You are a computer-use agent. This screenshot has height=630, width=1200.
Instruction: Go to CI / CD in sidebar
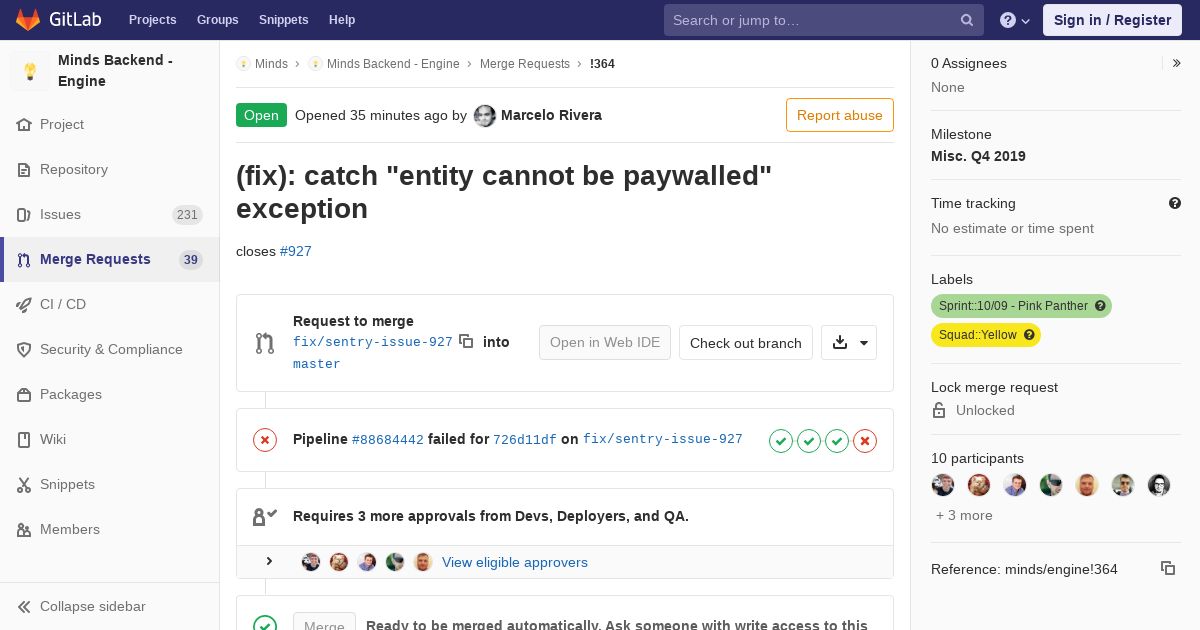click(x=109, y=304)
